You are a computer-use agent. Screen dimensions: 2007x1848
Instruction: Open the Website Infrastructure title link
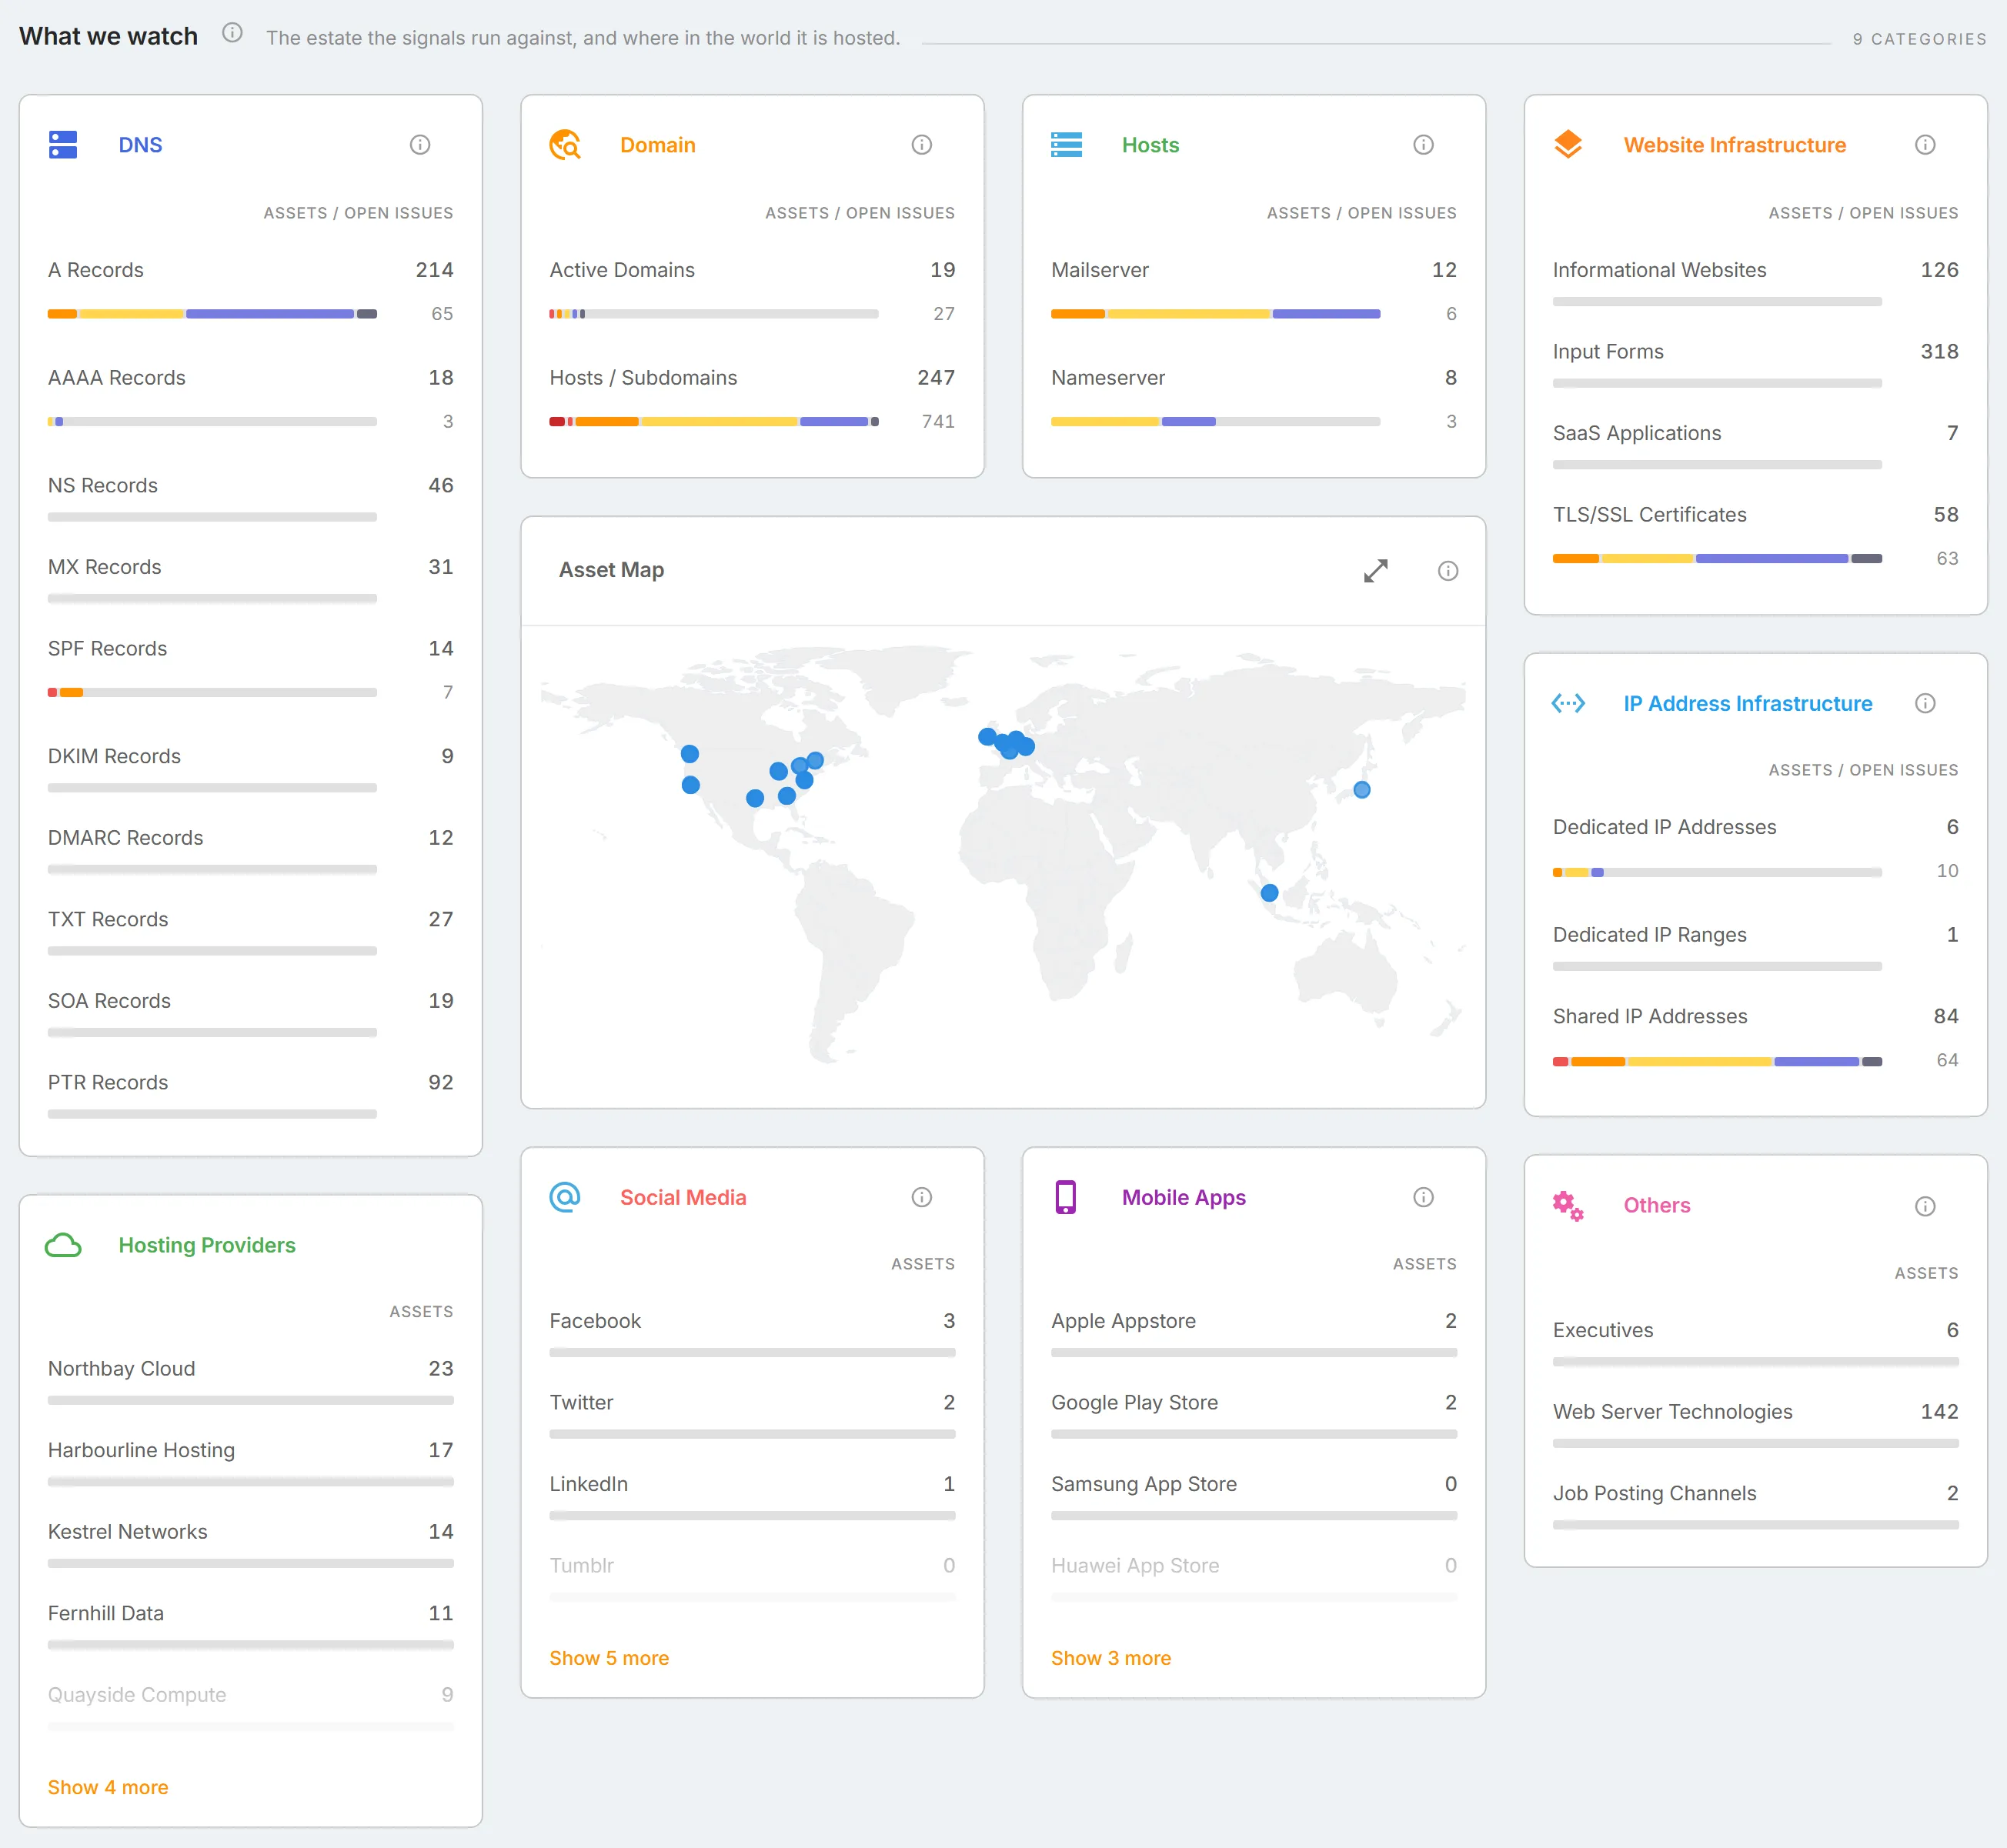[1735, 145]
